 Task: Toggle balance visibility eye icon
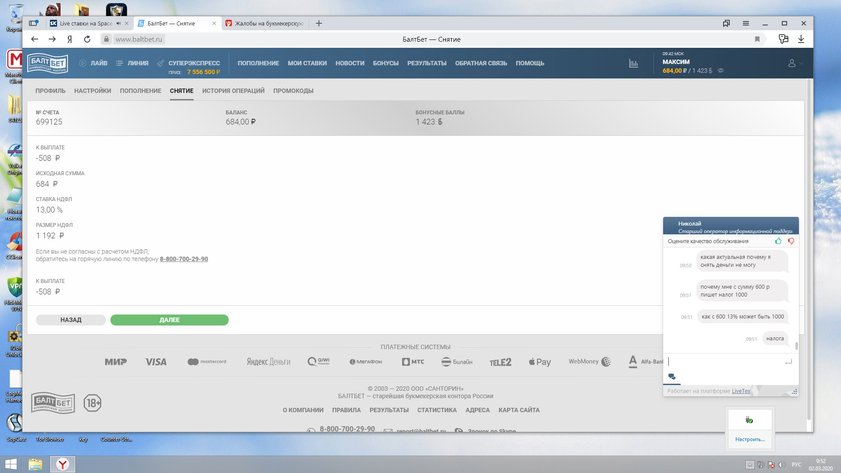pos(721,71)
